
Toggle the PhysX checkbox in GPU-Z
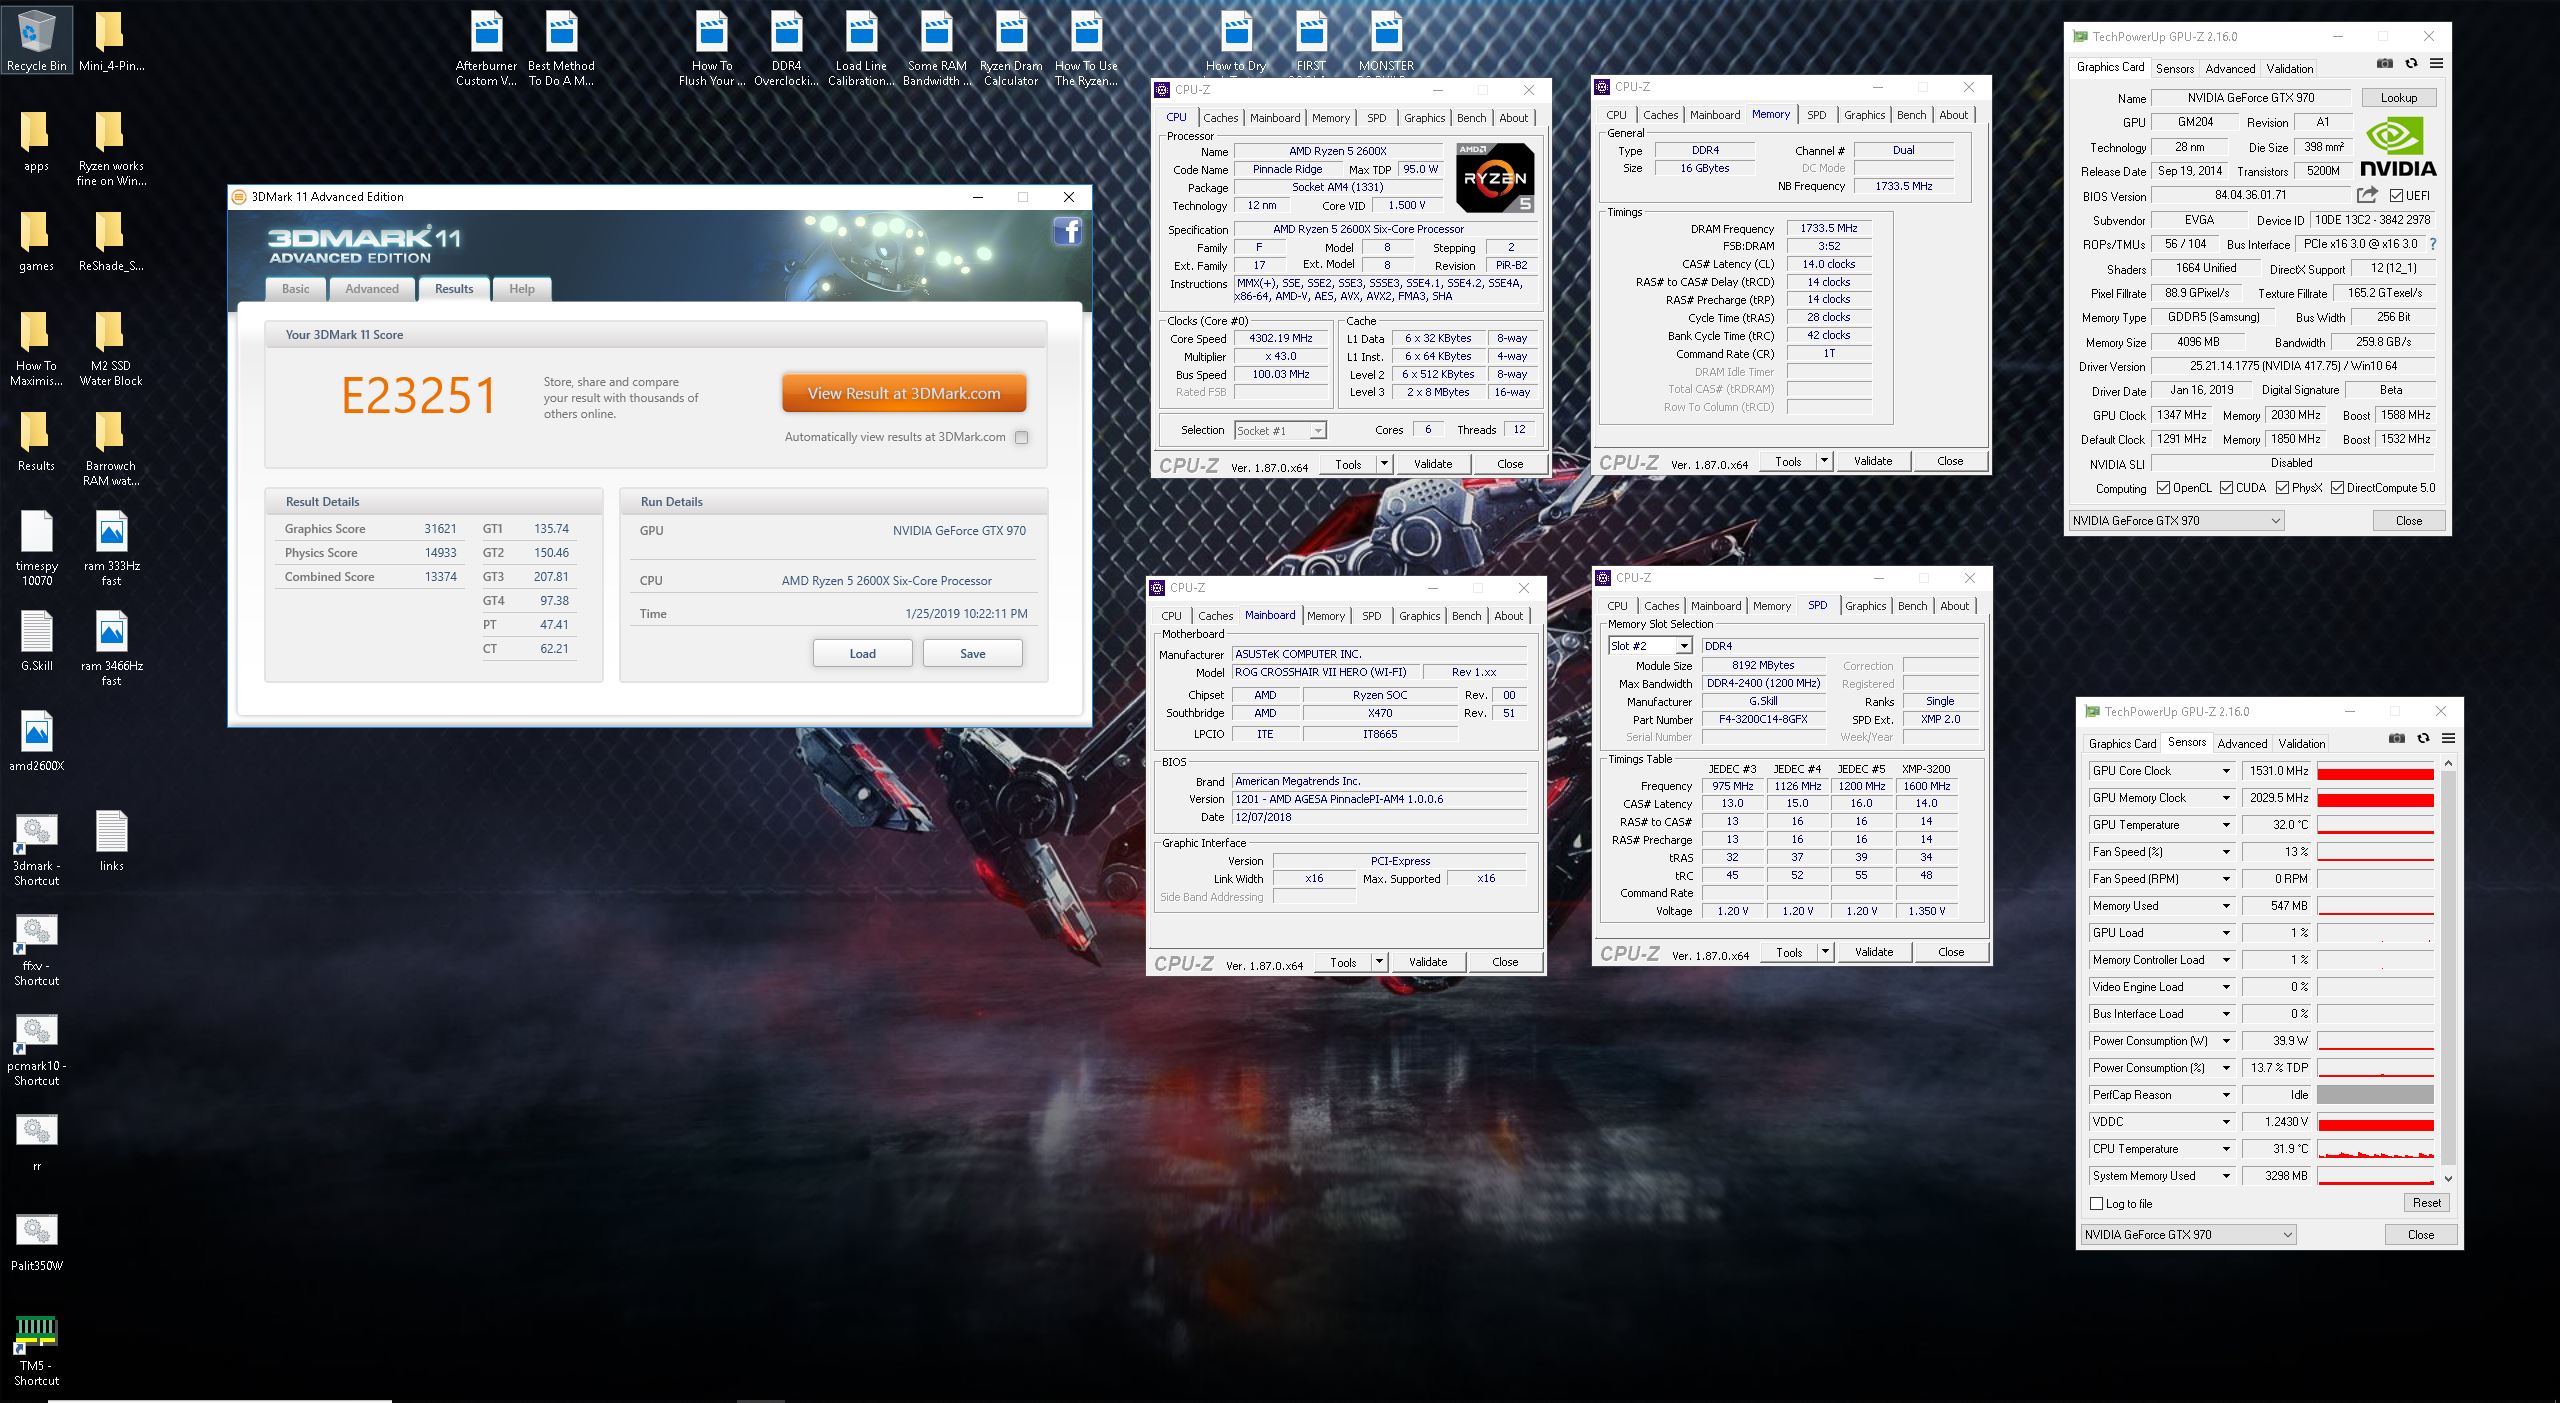[2282, 488]
